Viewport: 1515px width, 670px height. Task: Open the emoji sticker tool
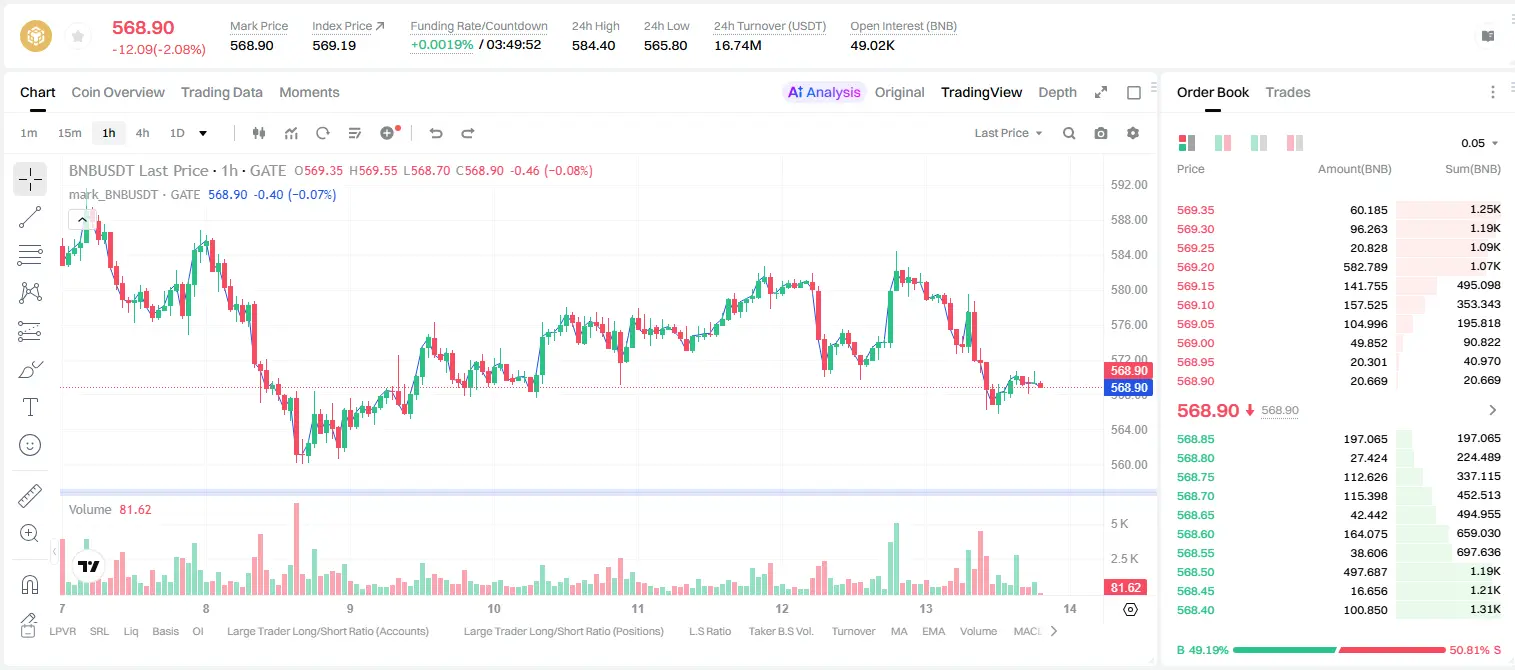(x=30, y=445)
